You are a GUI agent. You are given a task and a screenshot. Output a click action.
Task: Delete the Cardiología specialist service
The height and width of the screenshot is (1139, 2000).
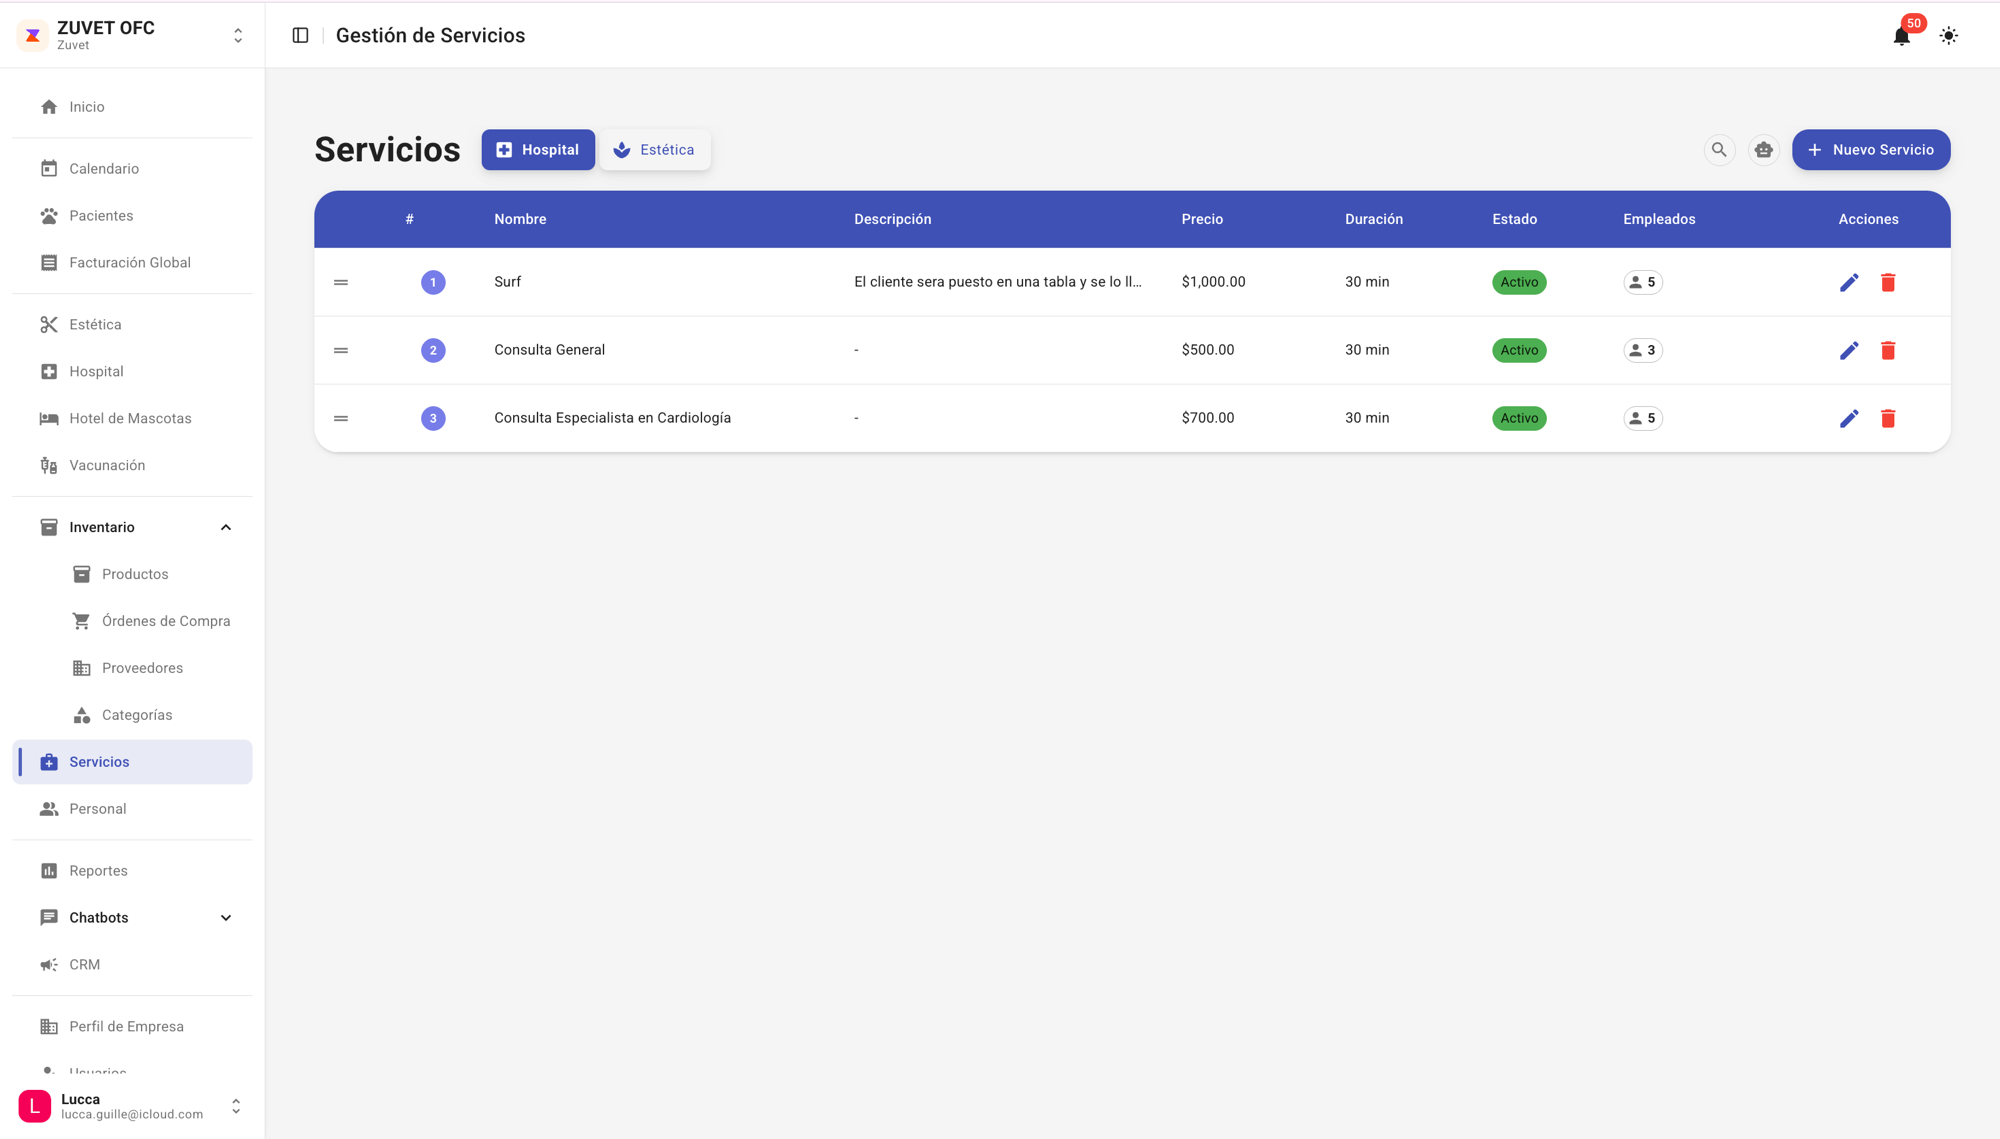pos(1888,418)
